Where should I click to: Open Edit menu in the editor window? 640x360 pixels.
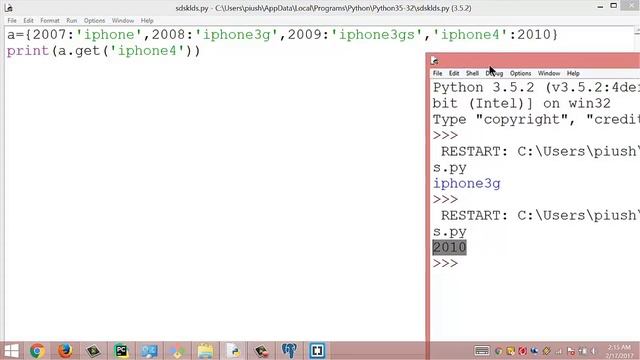28,20
